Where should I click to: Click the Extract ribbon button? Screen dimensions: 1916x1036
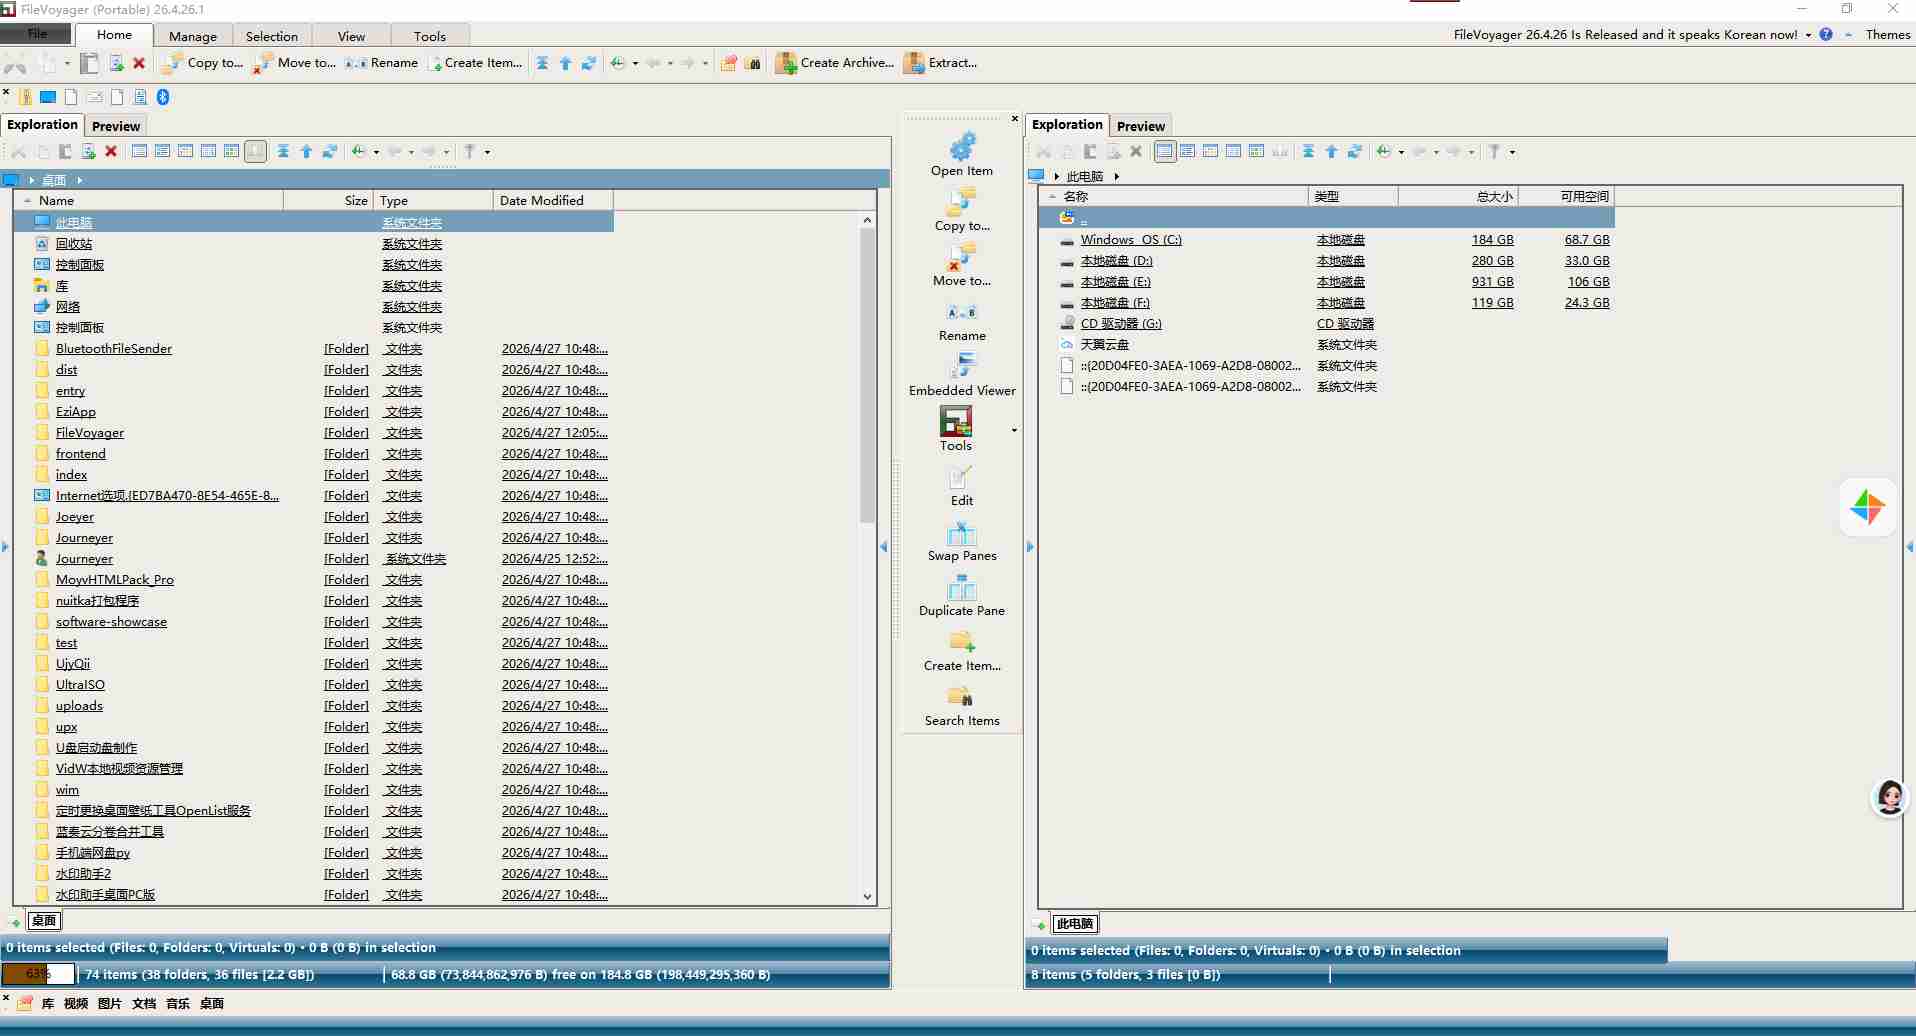940,63
